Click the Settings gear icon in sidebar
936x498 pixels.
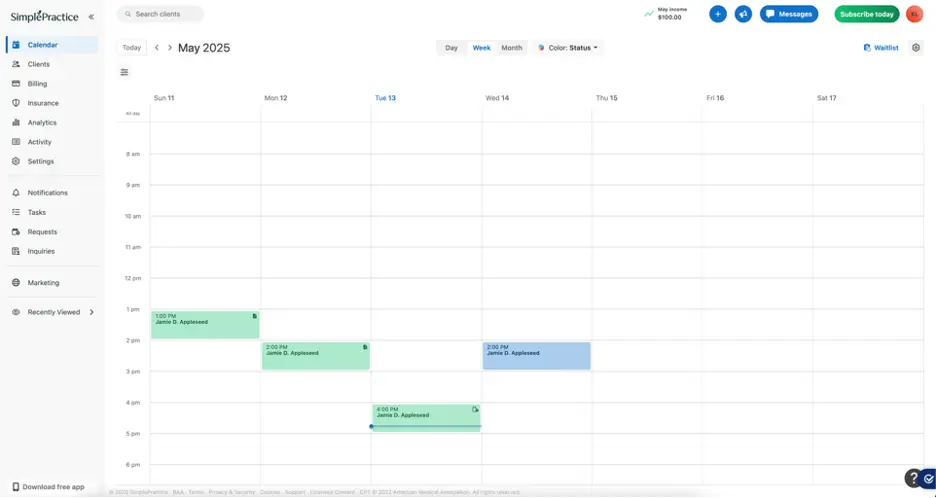pos(16,161)
